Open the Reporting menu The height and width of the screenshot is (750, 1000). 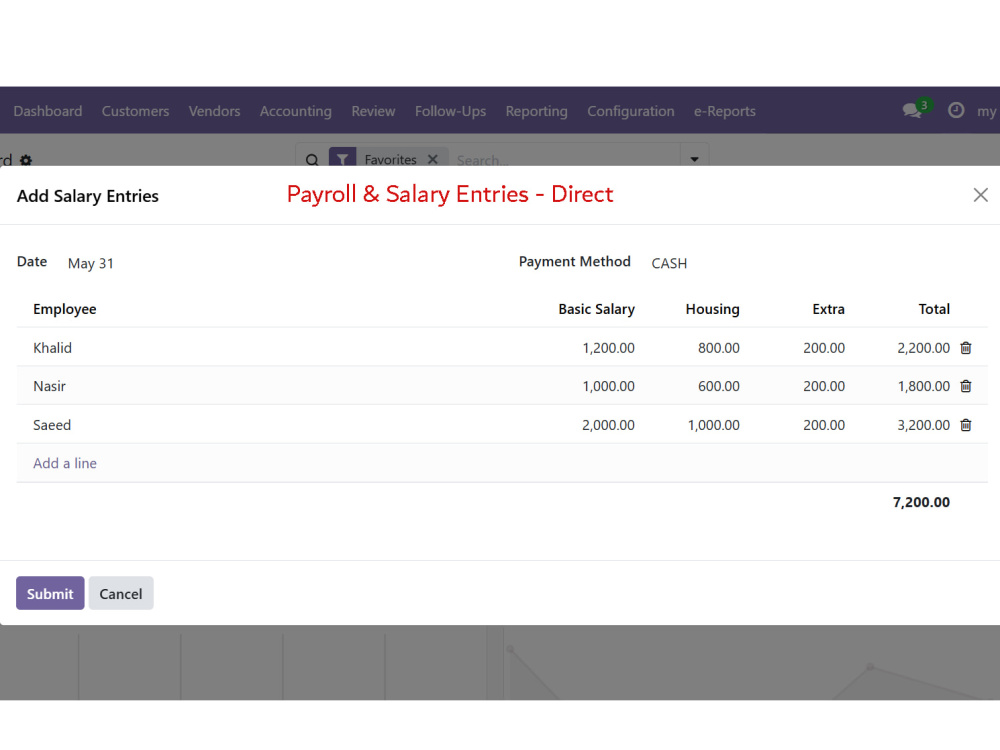click(536, 111)
